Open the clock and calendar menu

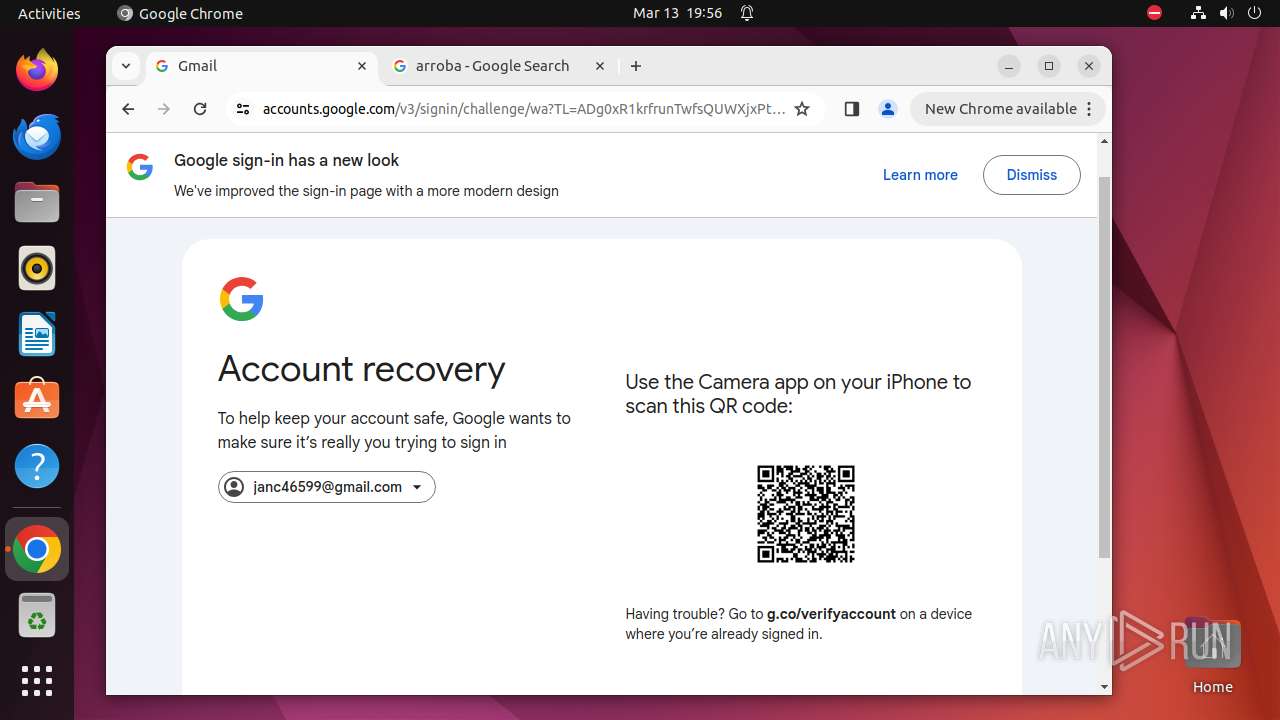click(677, 13)
